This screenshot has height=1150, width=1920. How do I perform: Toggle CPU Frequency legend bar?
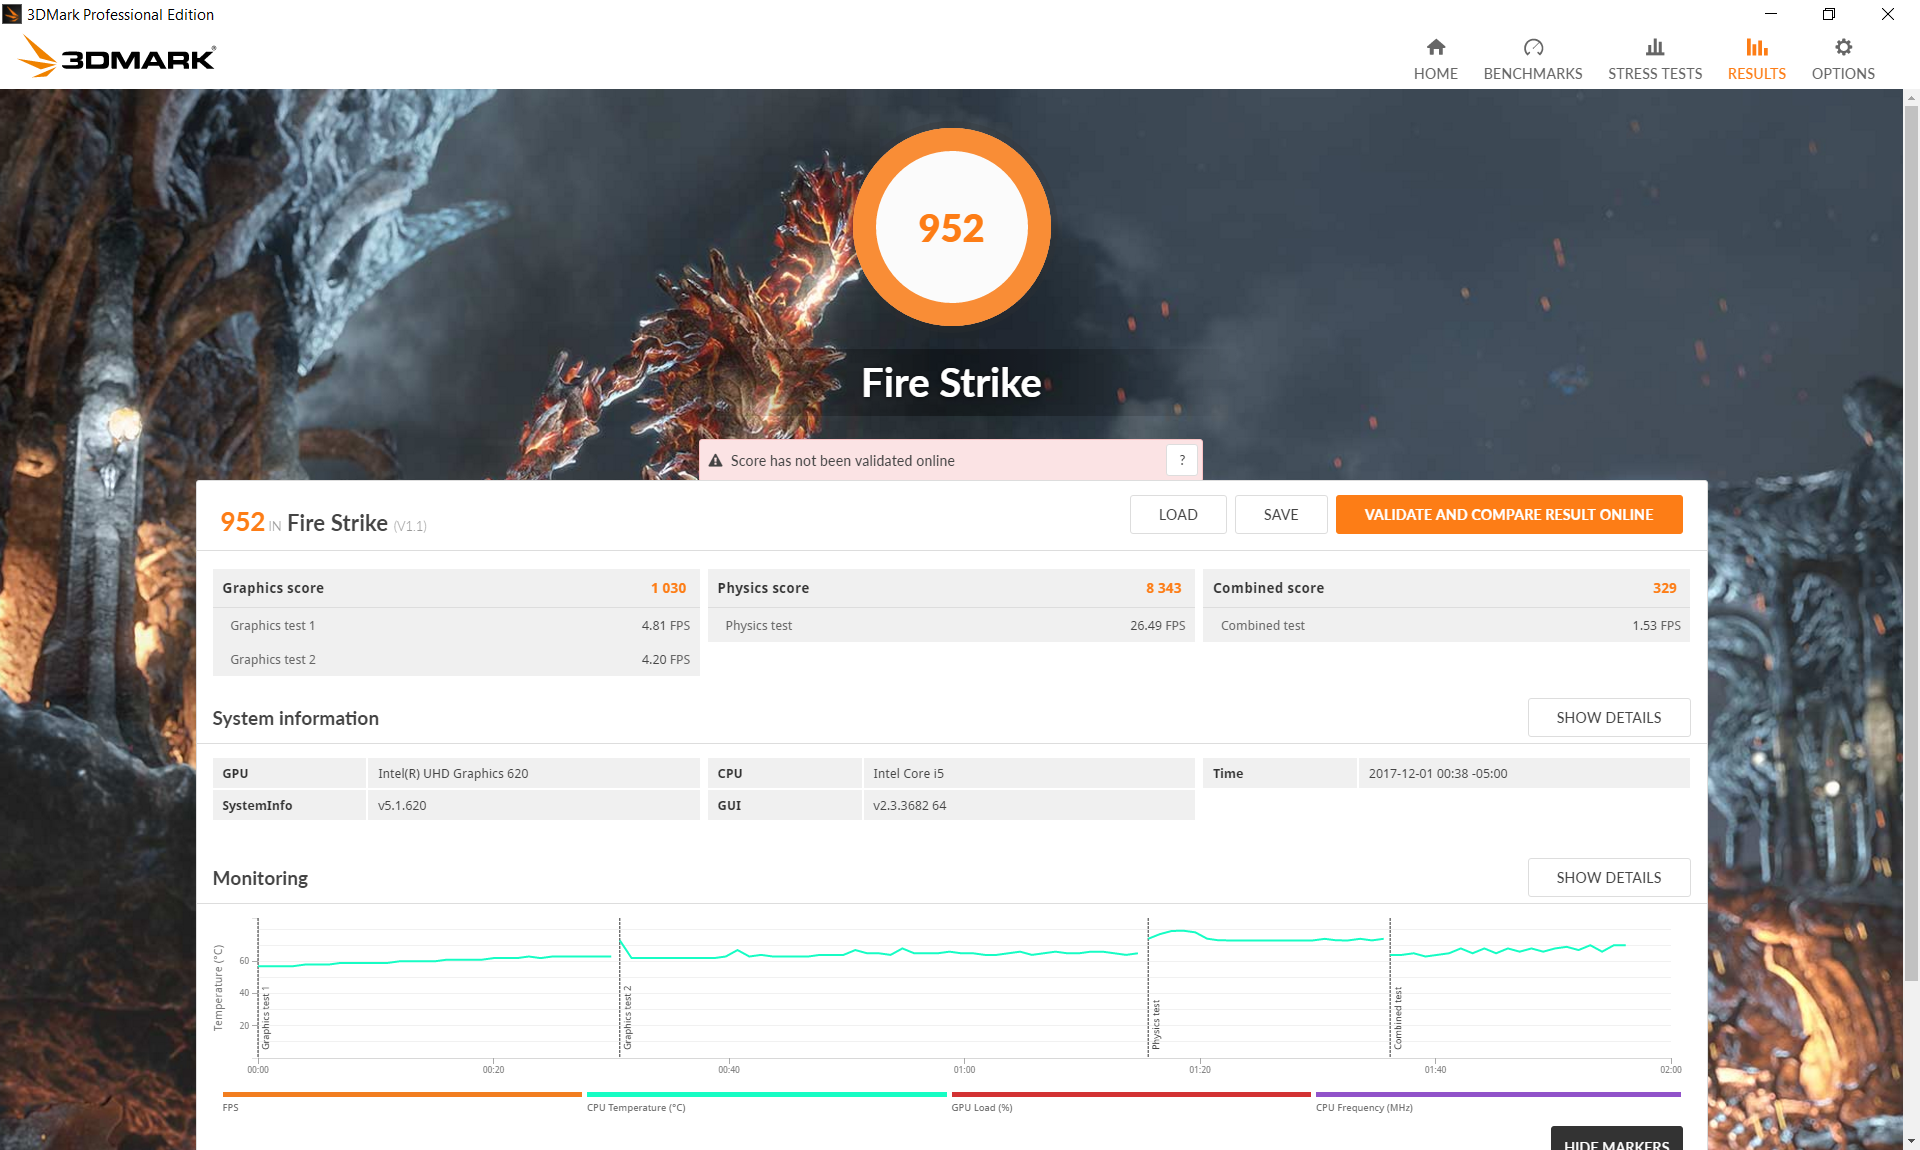click(x=1497, y=1095)
